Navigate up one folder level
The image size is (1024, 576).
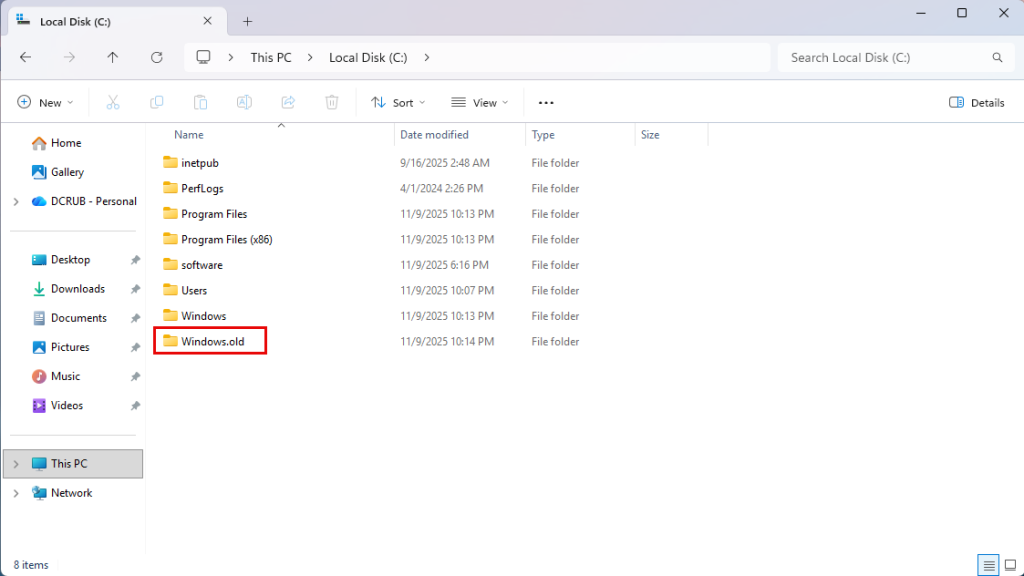click(x=112, y=57)
